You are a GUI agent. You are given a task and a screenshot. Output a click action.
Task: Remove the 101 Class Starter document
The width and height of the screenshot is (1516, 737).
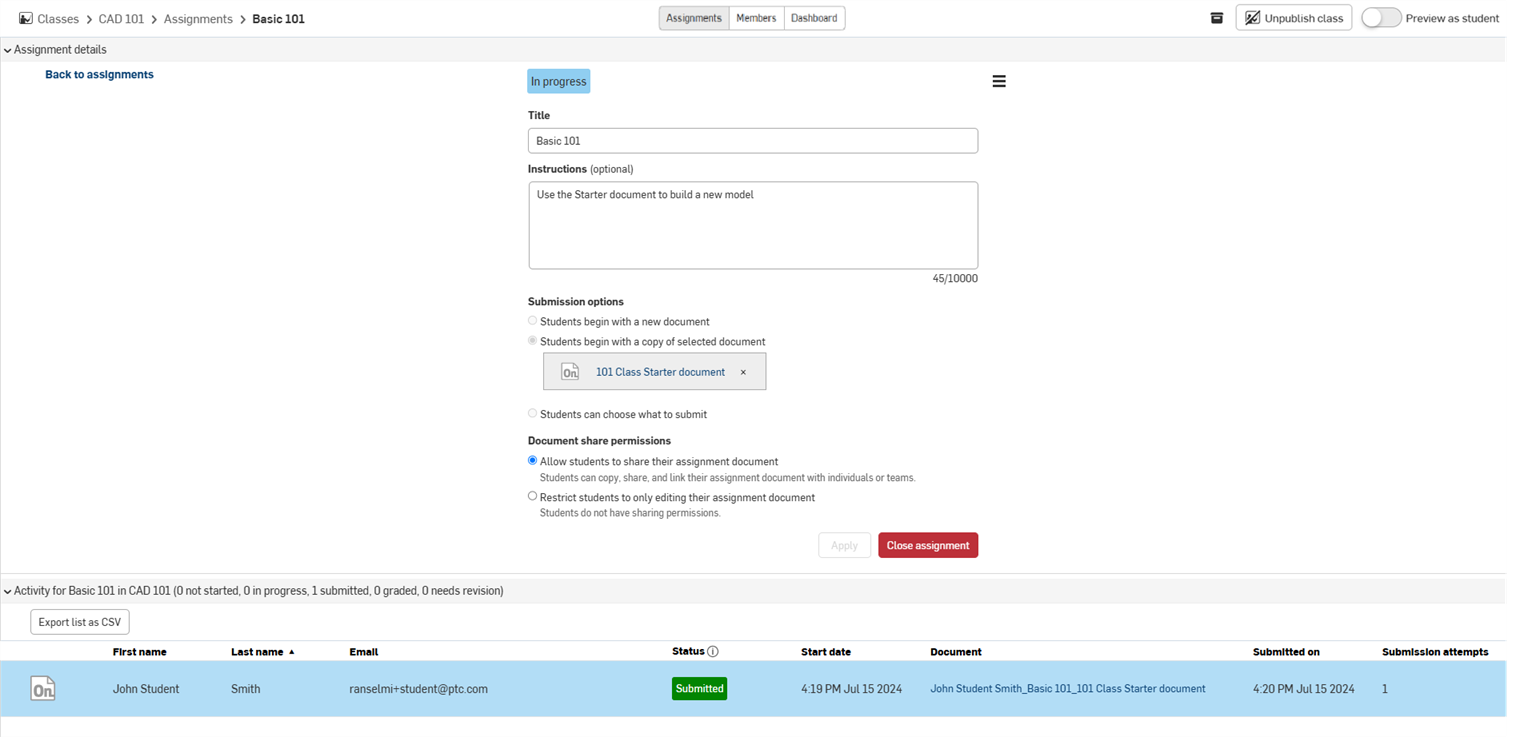[x=743, y=372]
